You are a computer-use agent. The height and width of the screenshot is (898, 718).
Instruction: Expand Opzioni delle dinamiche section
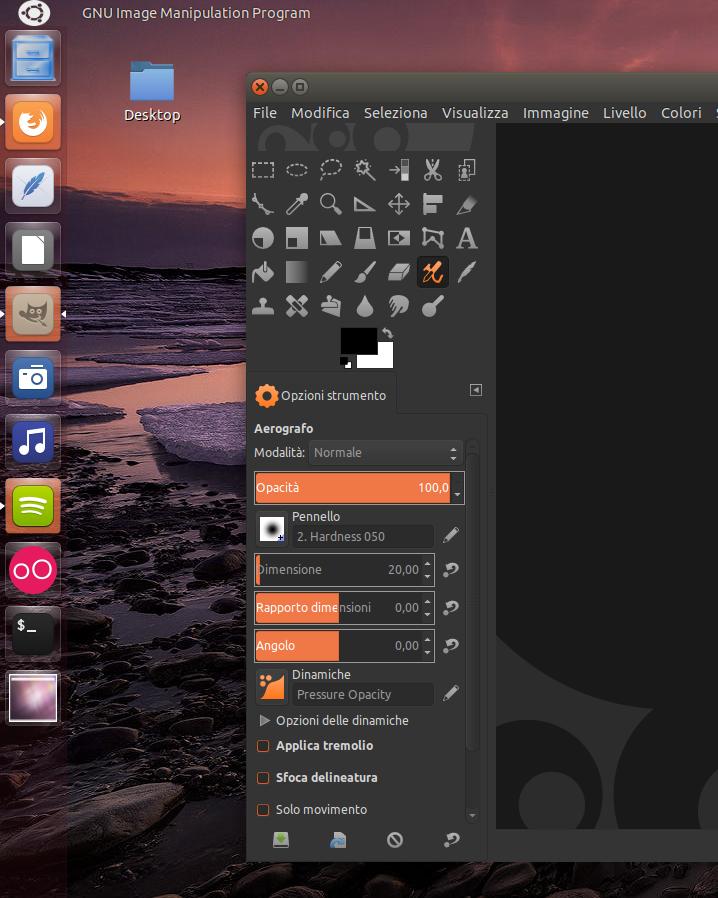pos(265,720)
